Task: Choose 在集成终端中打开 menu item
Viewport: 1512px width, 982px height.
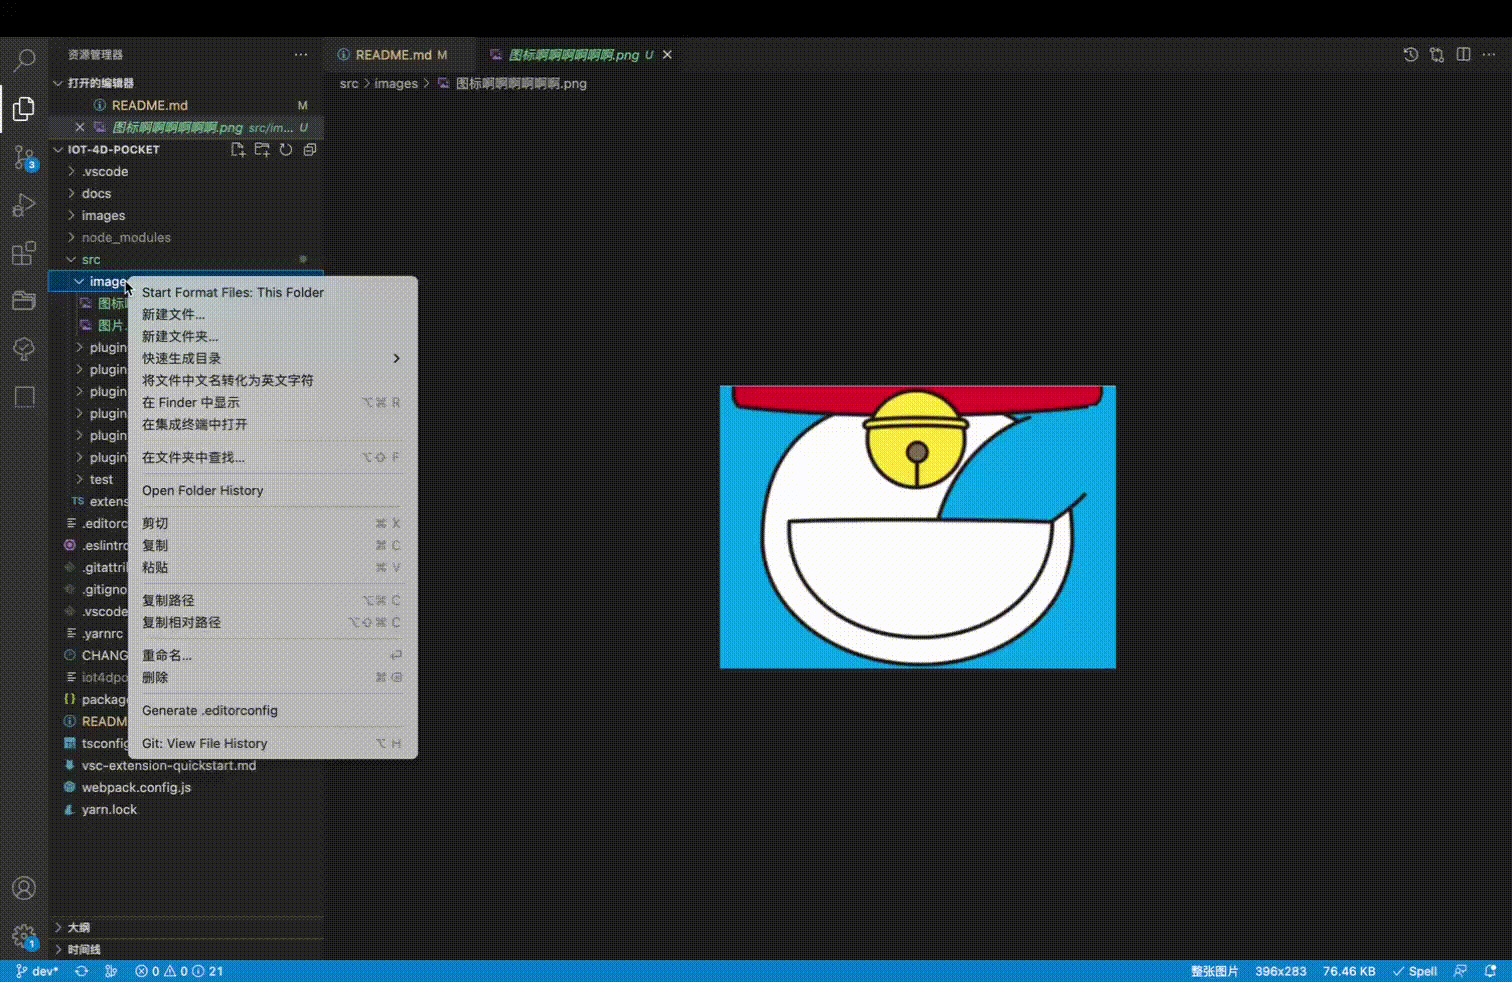Action: [x=272, y=424]
